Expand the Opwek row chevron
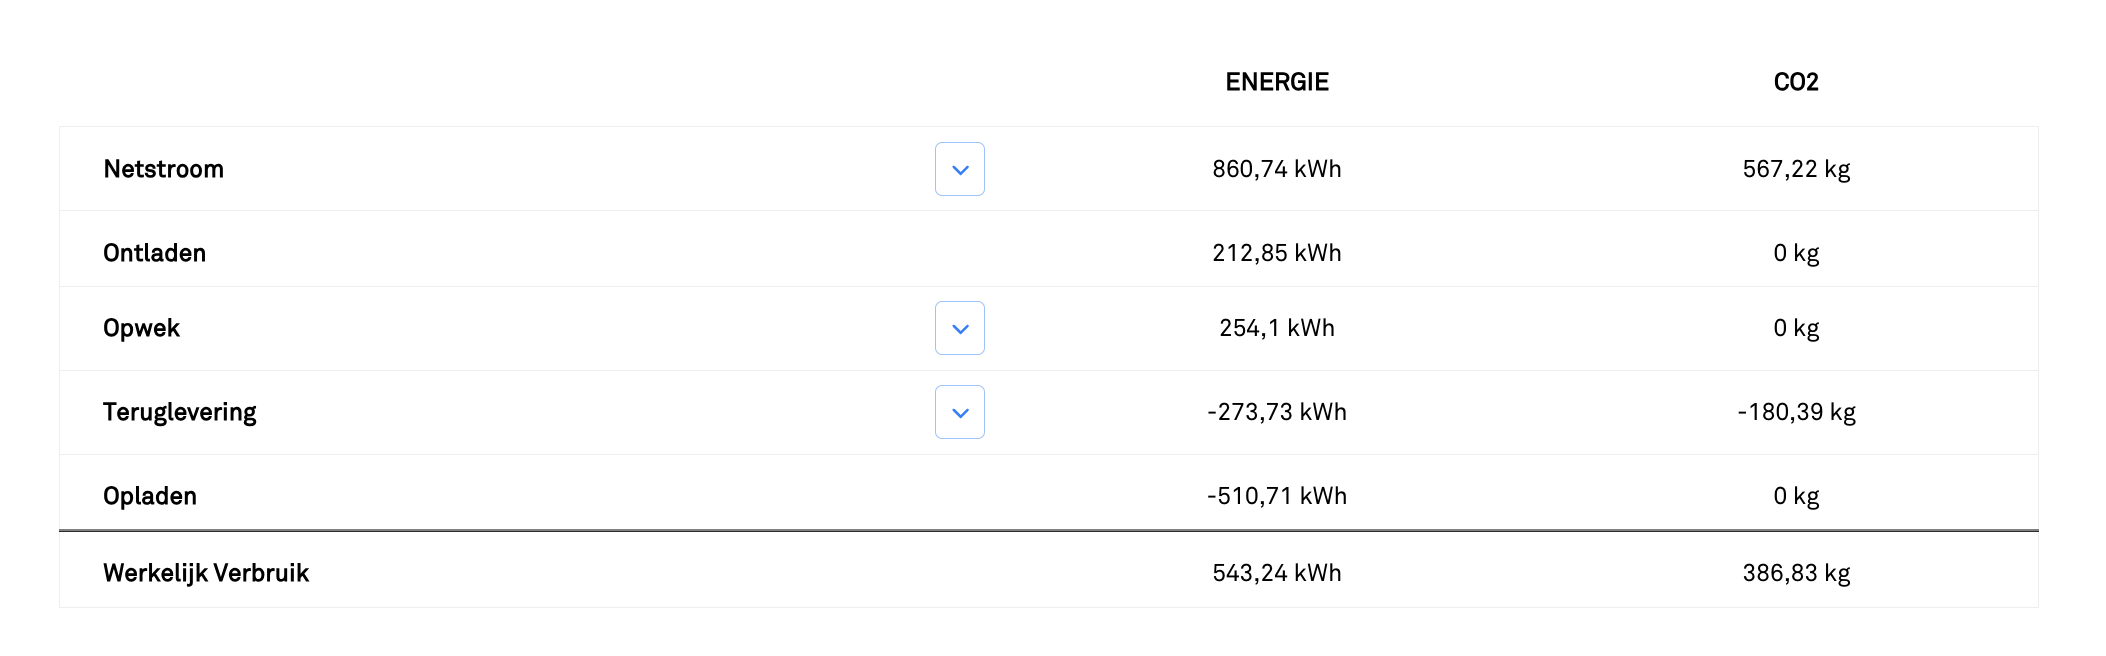 pos(959,328)
